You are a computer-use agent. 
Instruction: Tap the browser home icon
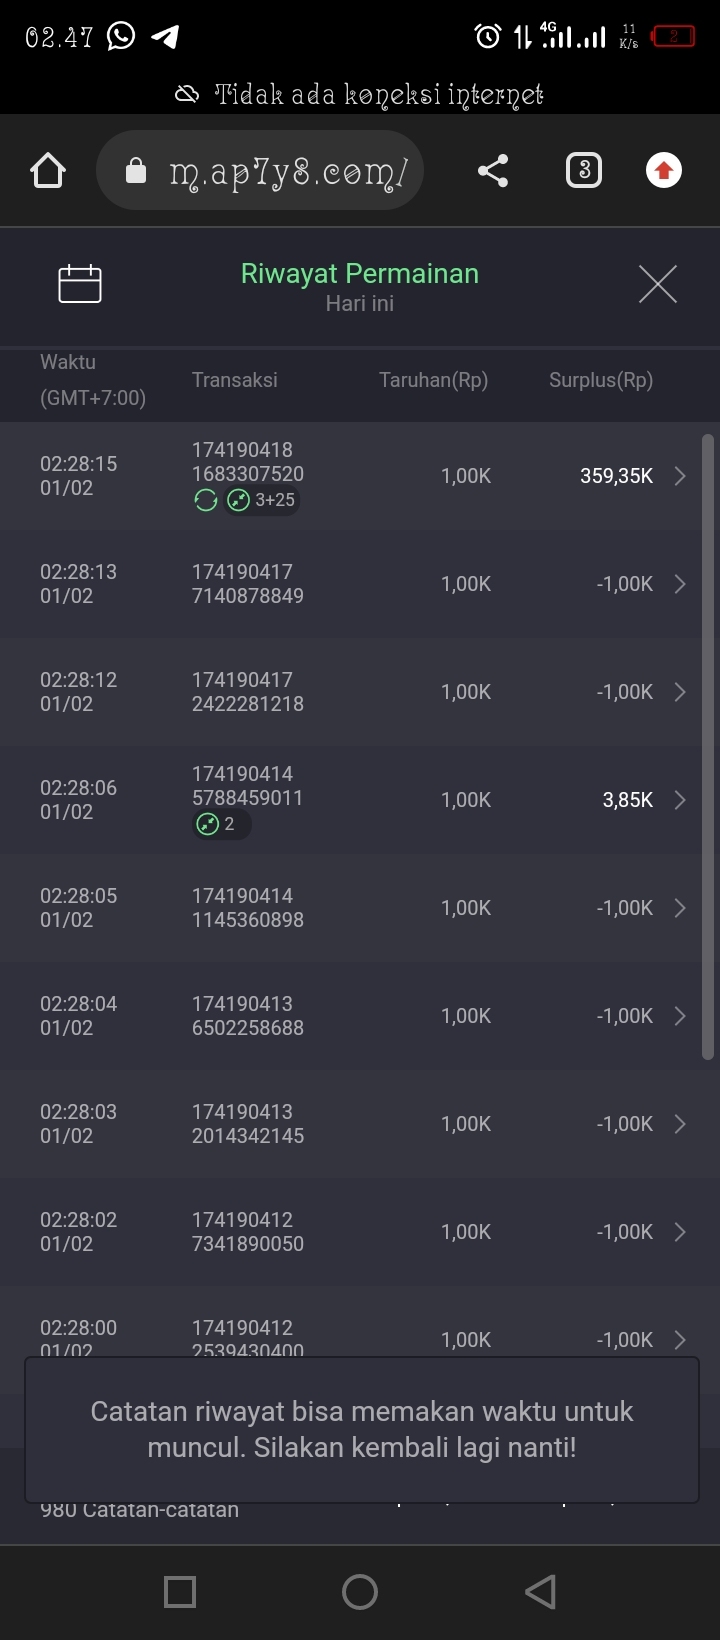(48, 171)
